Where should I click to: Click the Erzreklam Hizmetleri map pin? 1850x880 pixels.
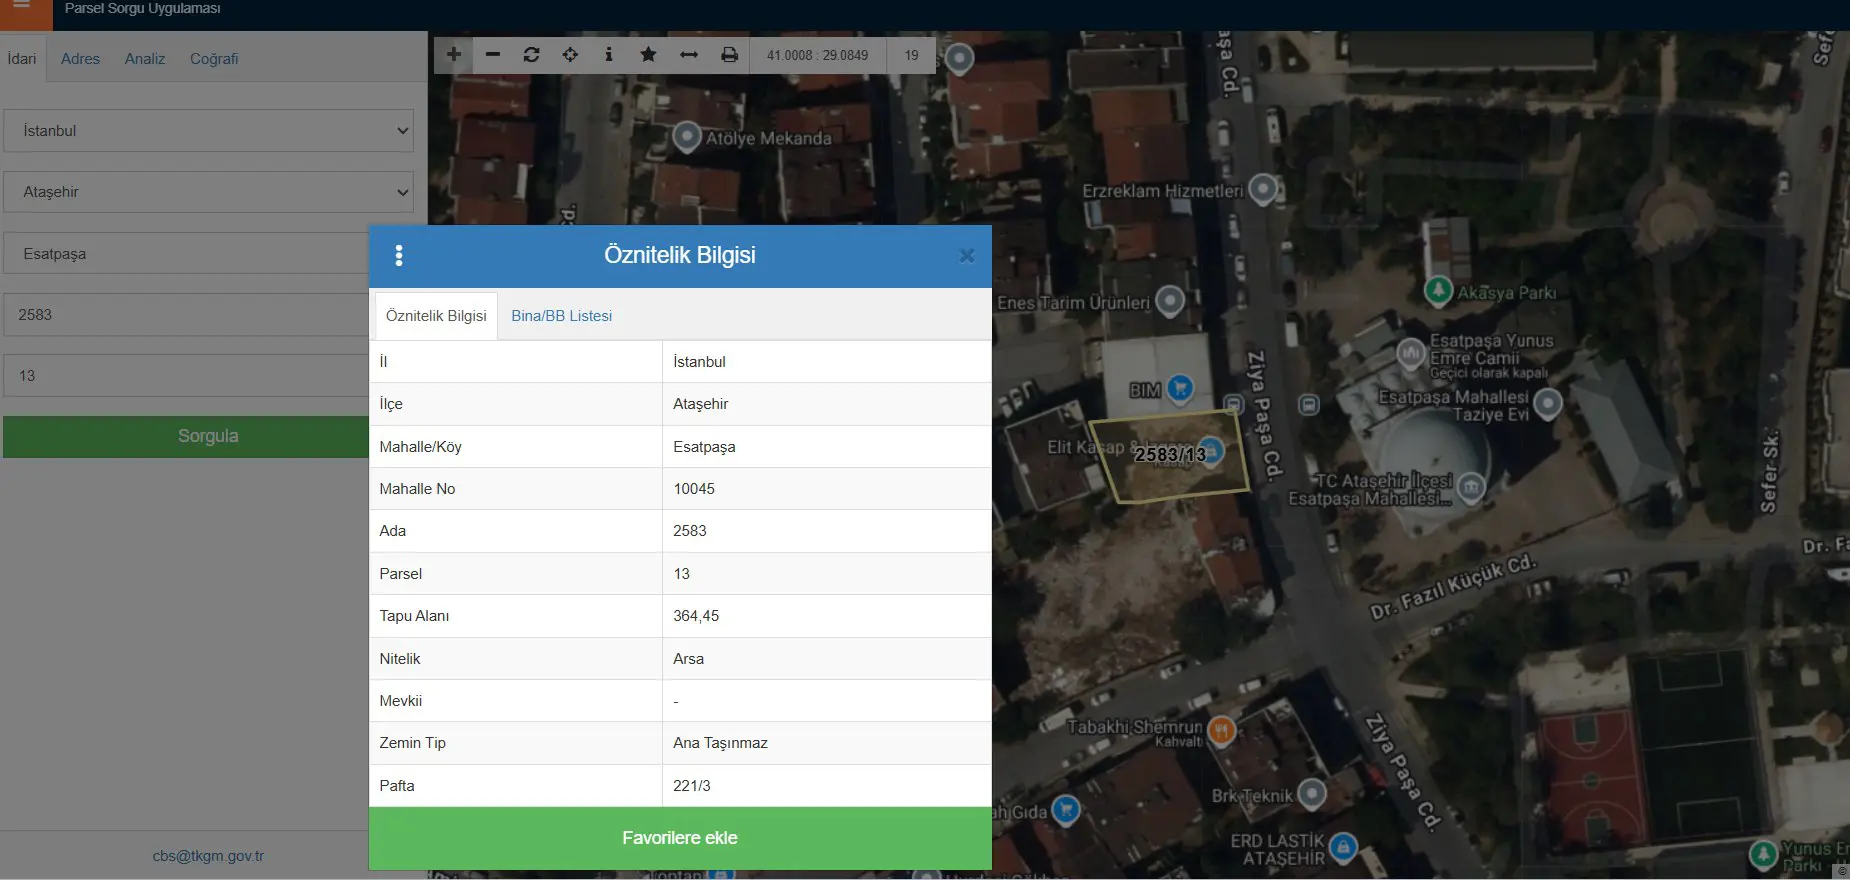point(1263,188)
